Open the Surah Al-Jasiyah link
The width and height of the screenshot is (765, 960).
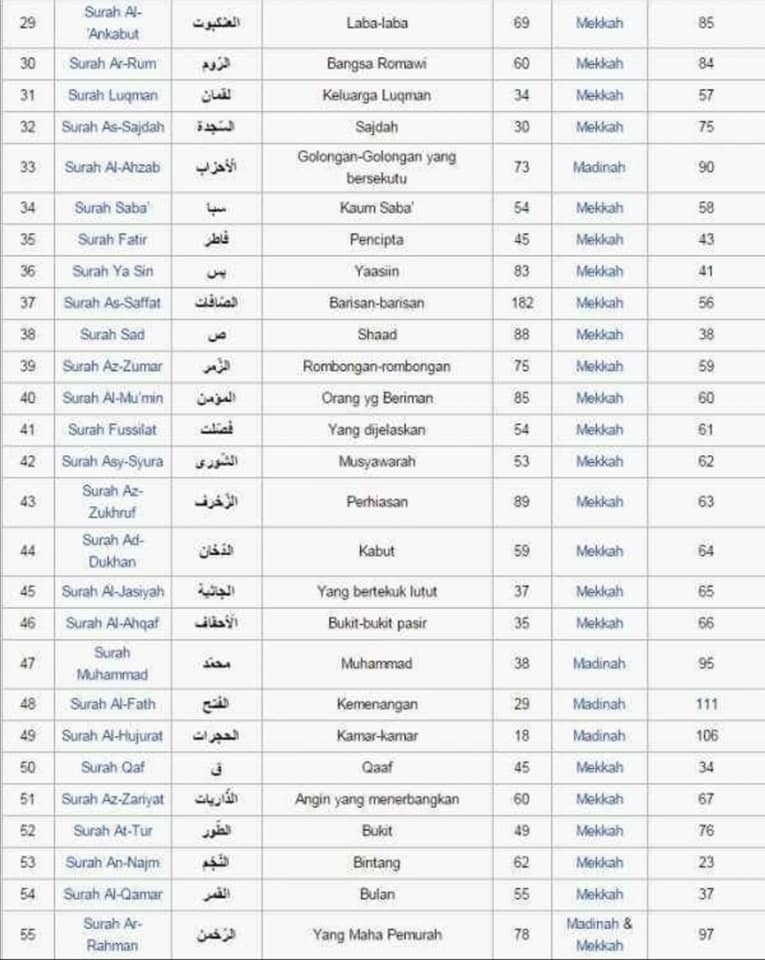pyautogui.click(x=113, y=592)
